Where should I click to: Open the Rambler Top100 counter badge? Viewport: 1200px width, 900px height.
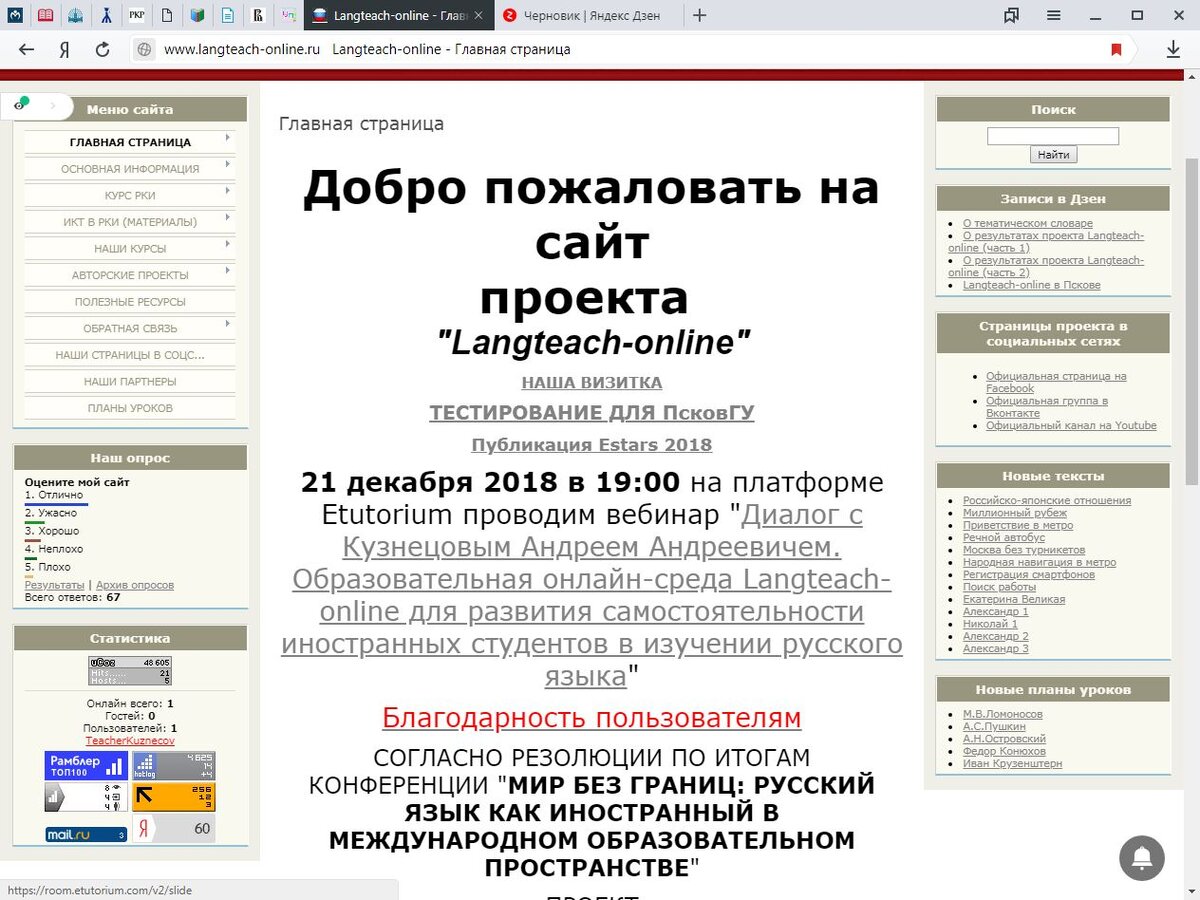tap(86, 766)
